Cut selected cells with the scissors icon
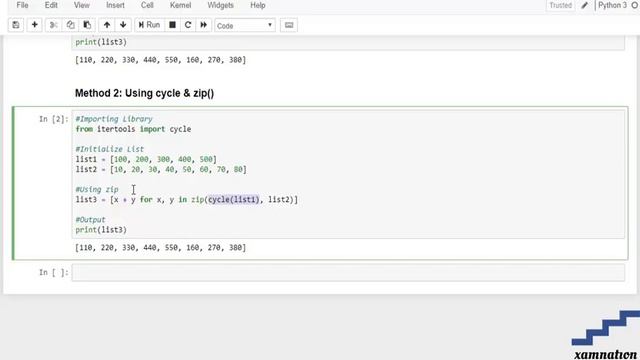 pyautogui.click(x=53, y=25)
